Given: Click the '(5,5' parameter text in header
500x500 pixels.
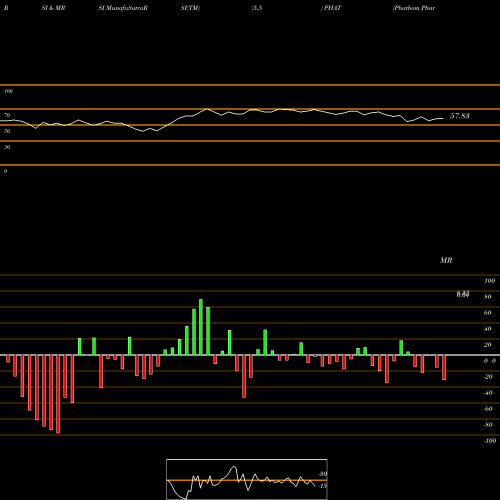Looking at the screenshot, I should [x=257, y=8].
